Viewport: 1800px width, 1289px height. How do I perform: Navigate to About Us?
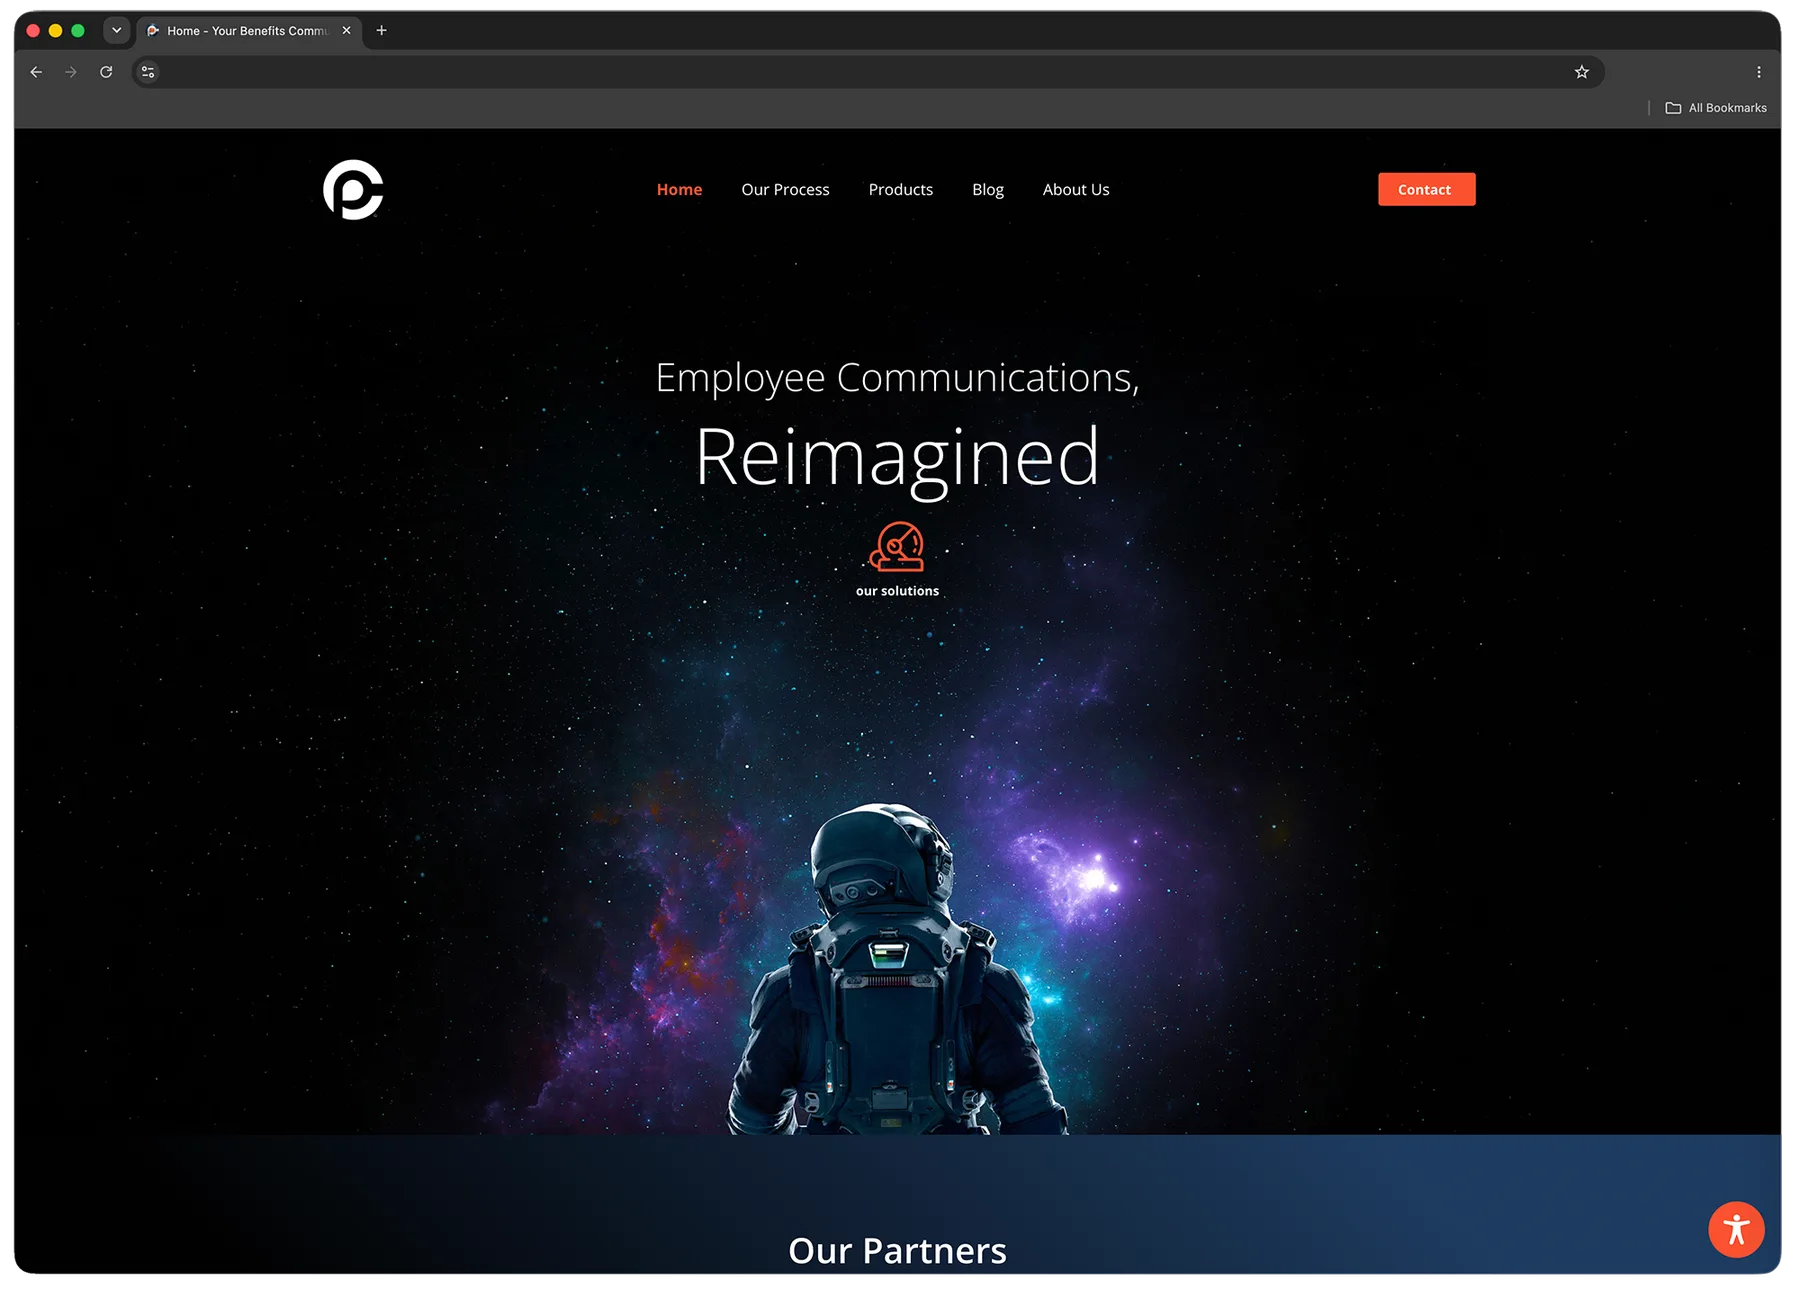(x=1076, y=190)
